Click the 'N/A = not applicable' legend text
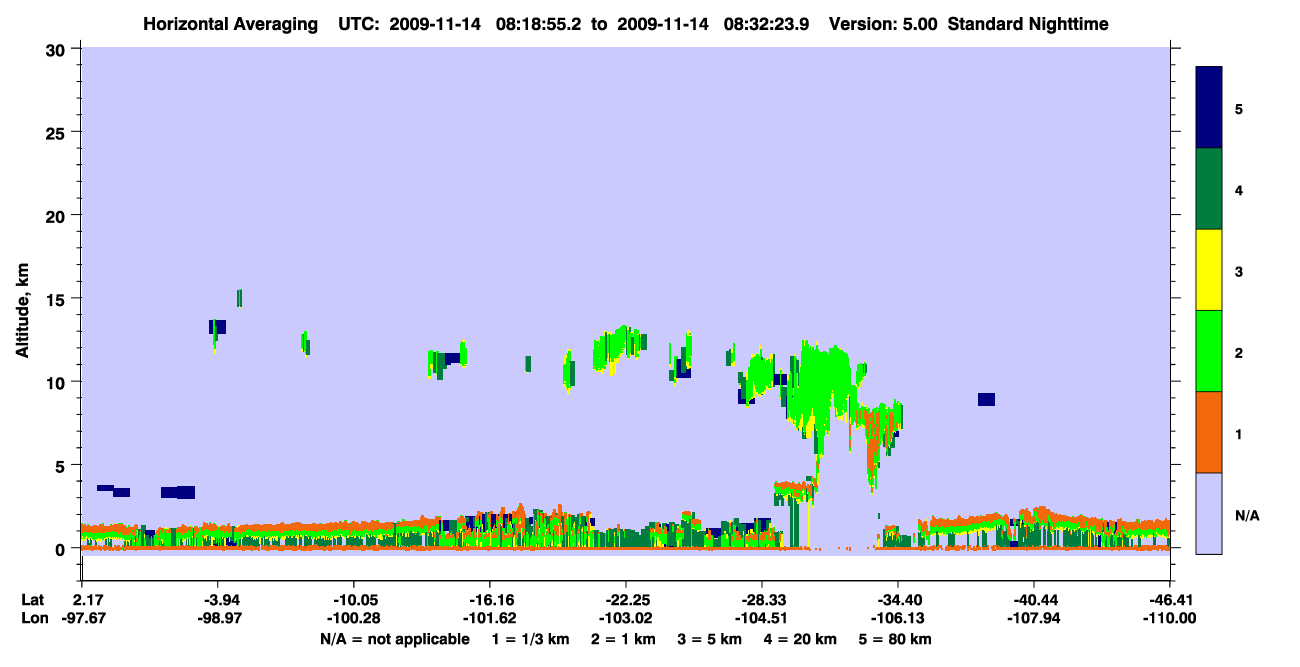 [394, 639]
